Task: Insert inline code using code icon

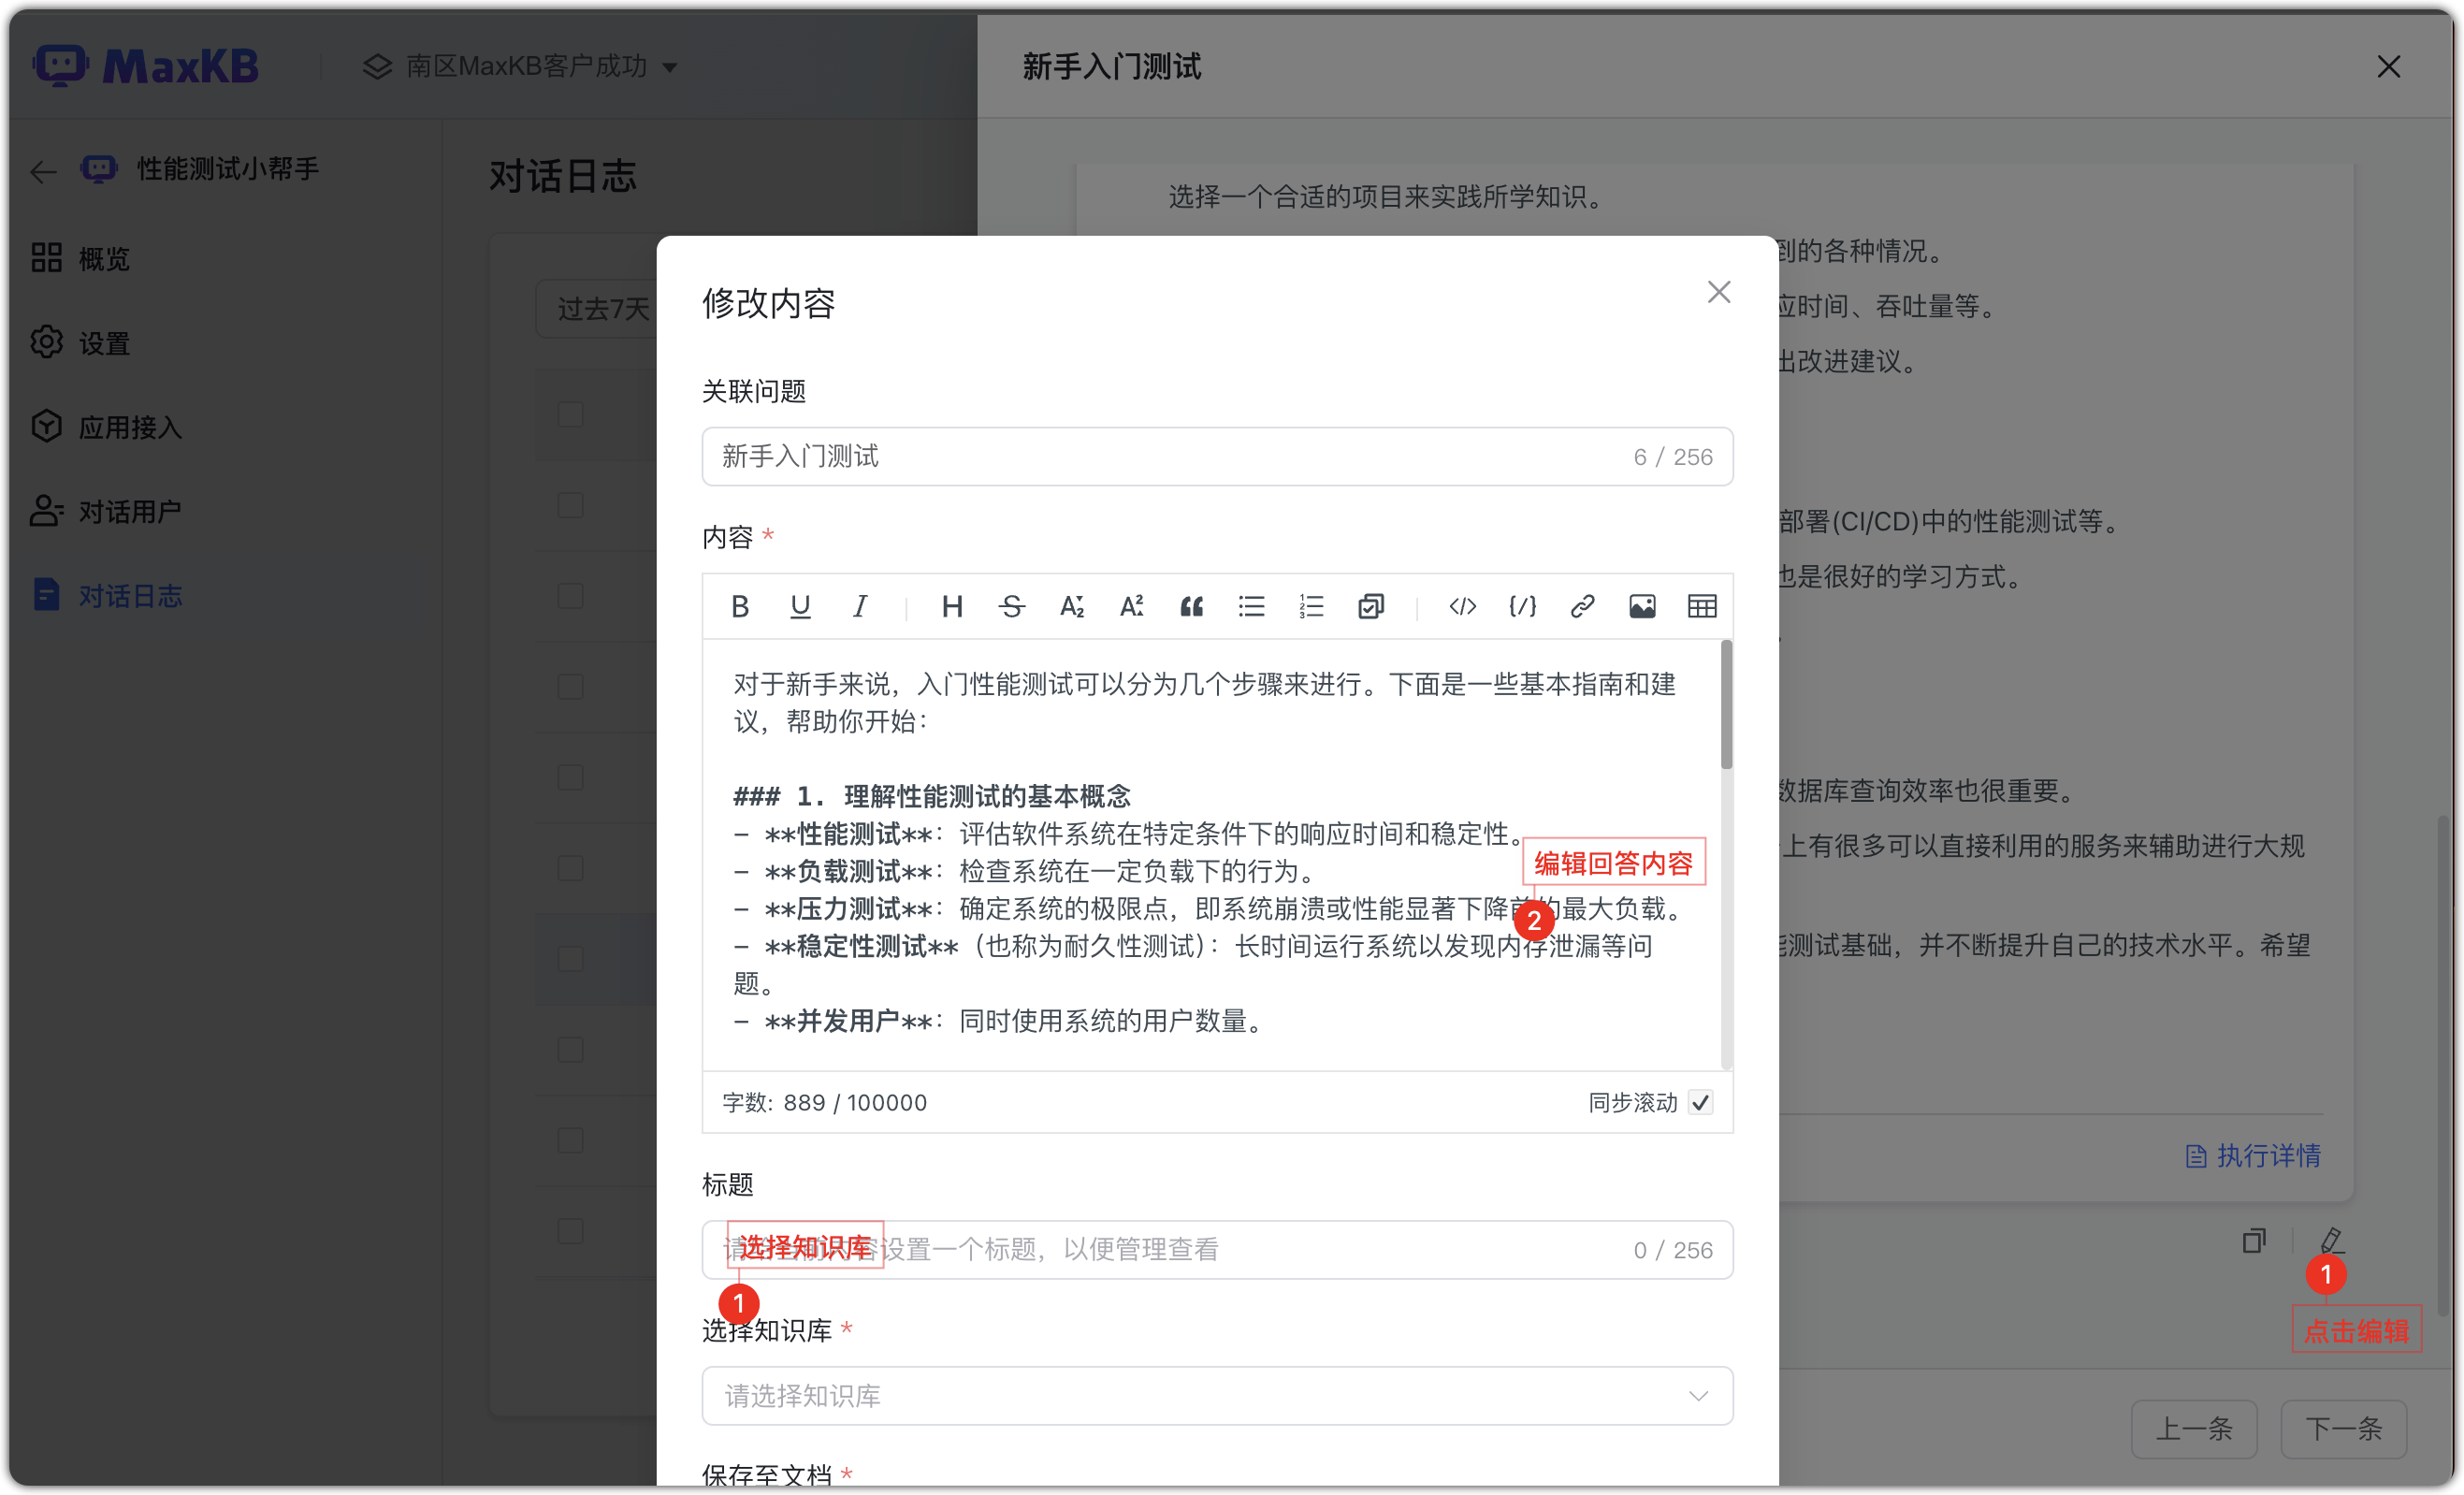Action: 1463,606
